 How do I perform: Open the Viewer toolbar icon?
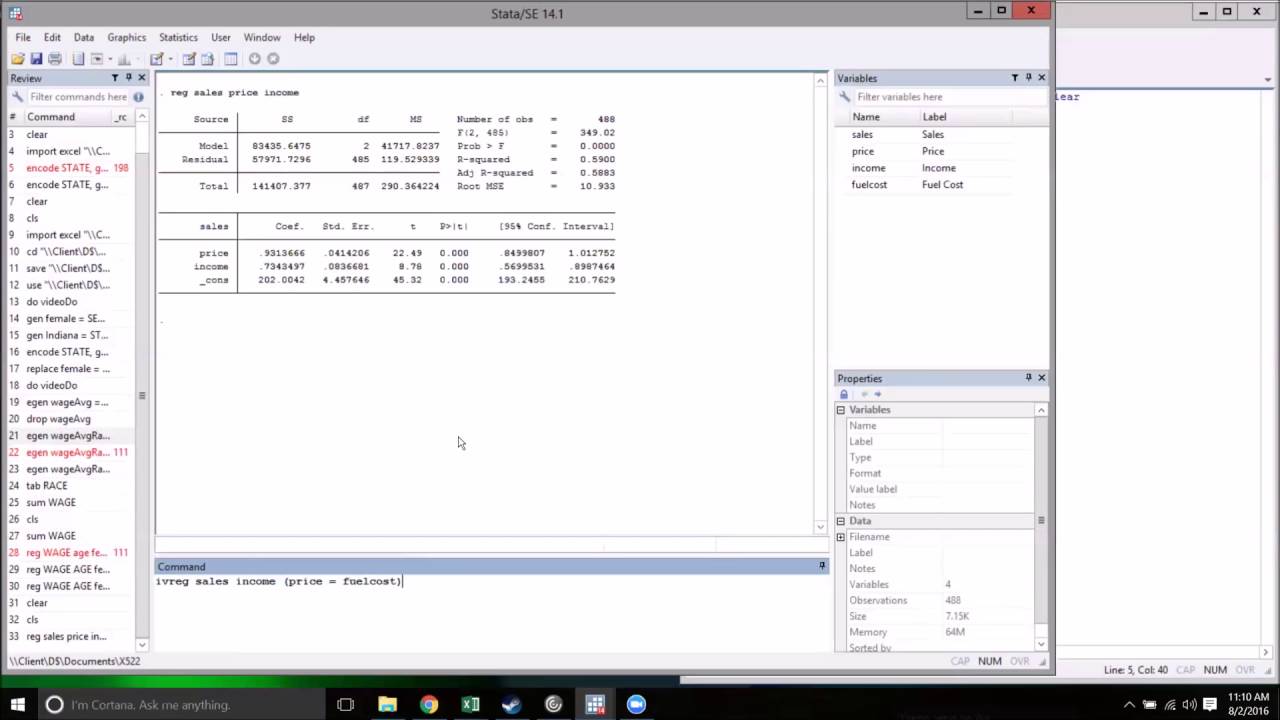(x=97, y=59)
